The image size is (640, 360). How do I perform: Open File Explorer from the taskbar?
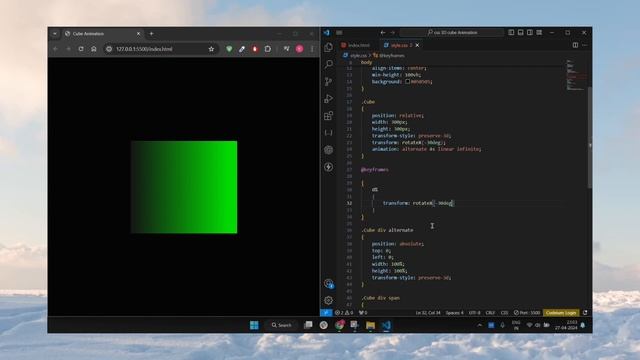pyautogui.click(x=370, y=325)
